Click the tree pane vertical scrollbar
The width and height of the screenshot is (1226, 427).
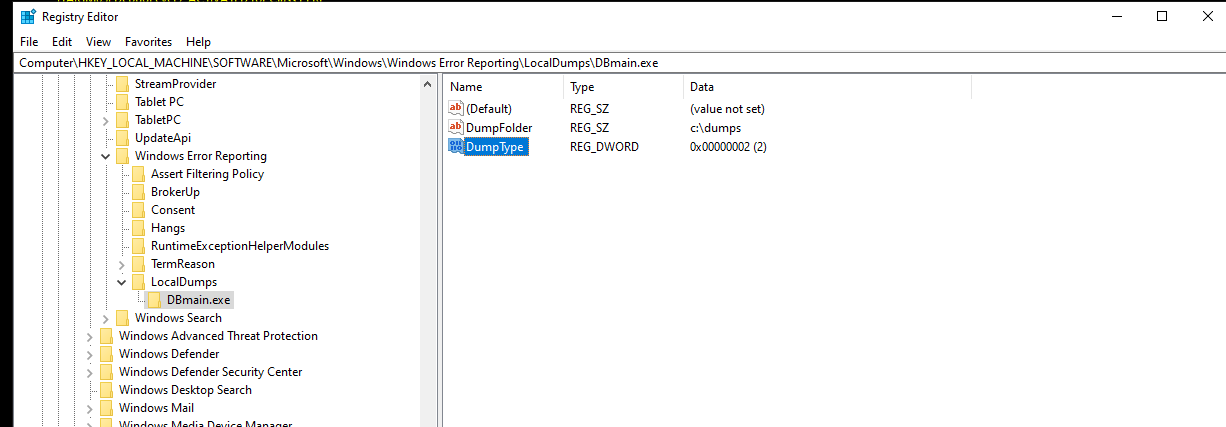[x=429, y=251]
